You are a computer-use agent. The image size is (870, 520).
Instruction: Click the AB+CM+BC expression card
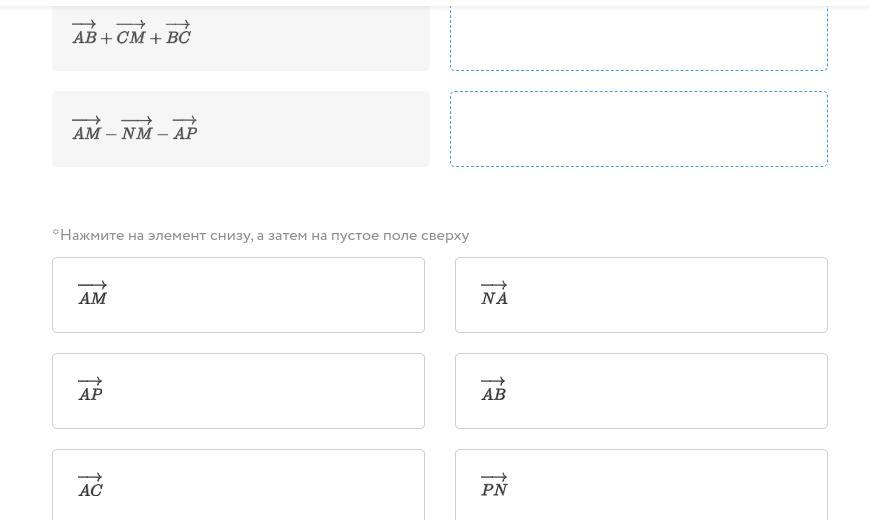(240, 36)
